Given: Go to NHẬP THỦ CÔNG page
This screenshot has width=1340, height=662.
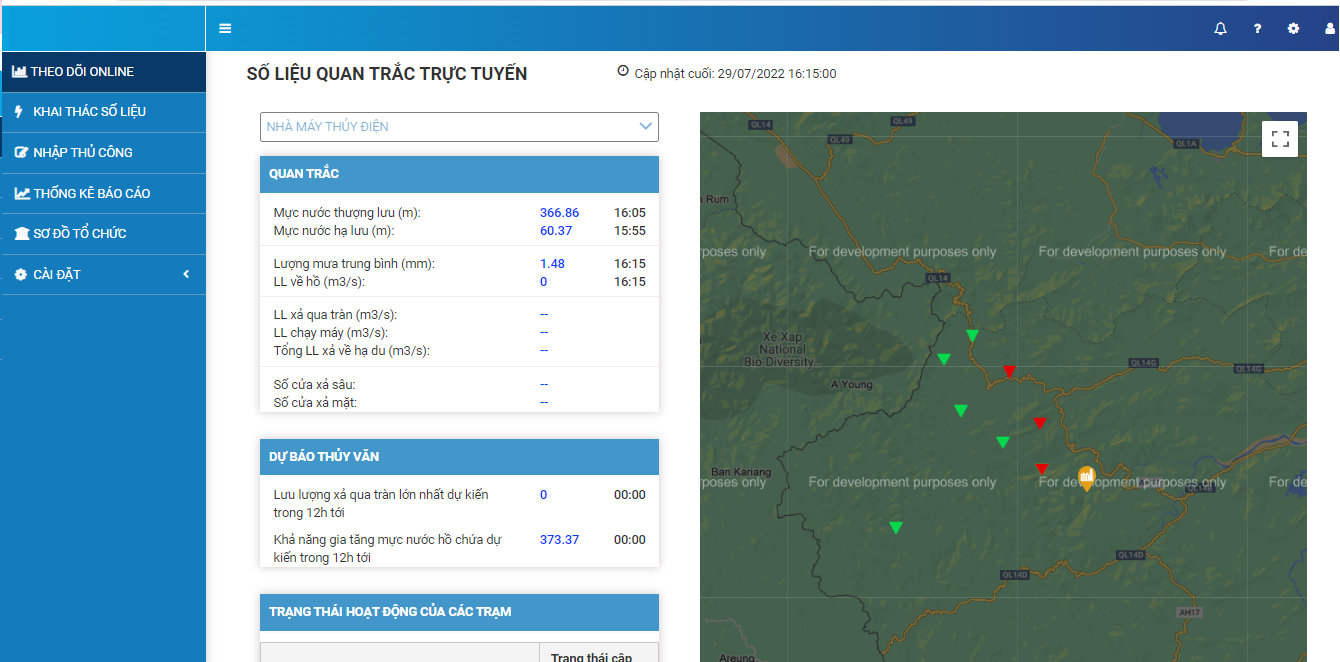Looking at the screenshot, I should point(82,153).
